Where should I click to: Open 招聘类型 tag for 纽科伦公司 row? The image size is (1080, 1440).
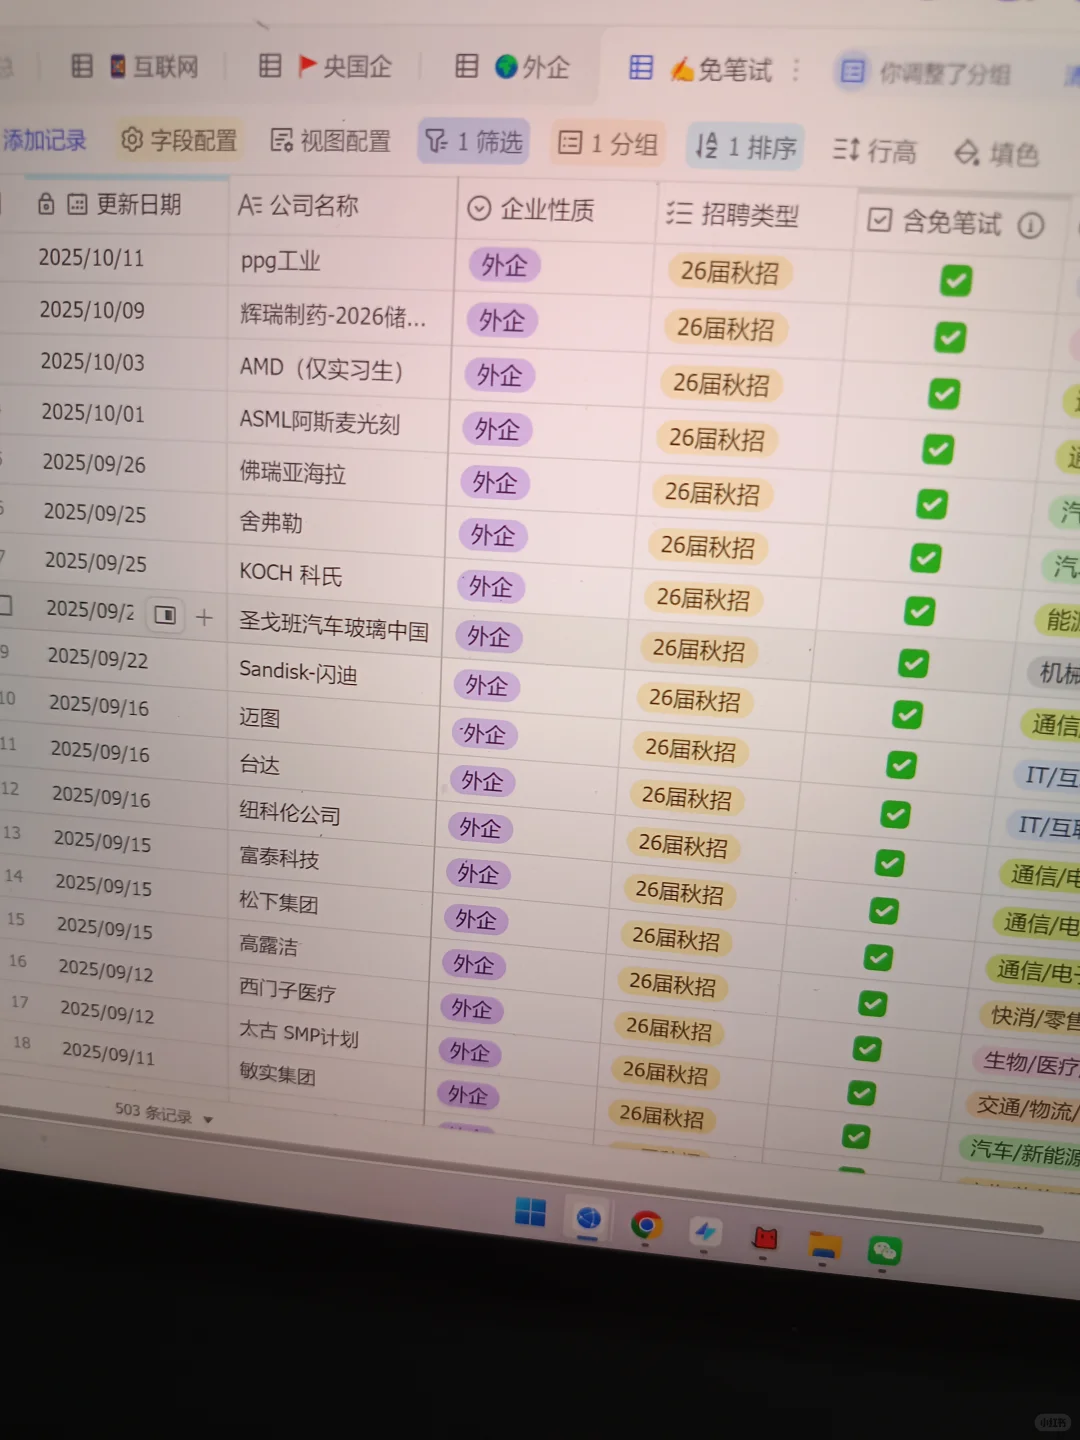[x=686, y=797]
